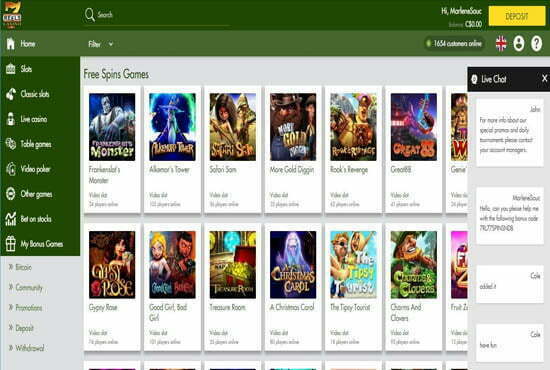550x370 pixels.
Task: Click the Home house icon
Action: [x=11, y=44]
